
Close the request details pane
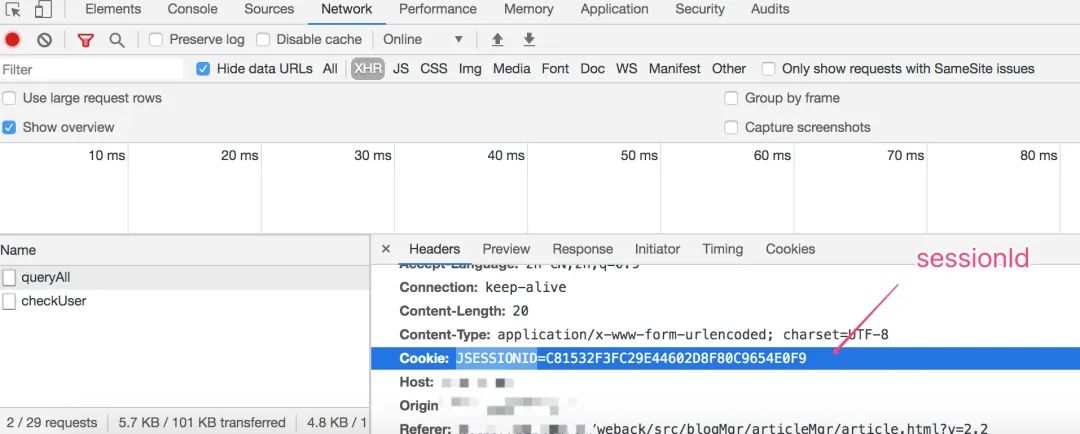[386, 249]
